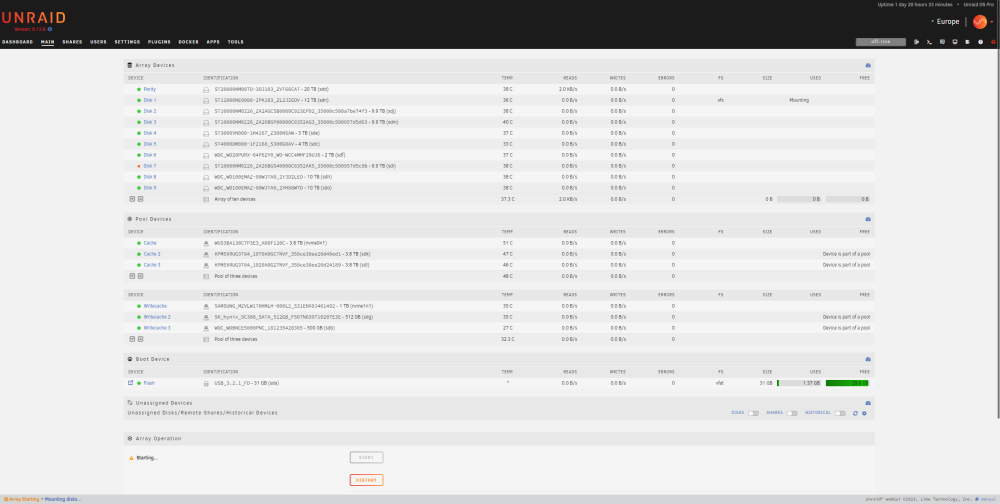Screen dimensions: 1000x504
Task: Toggle the SHARES switch in Unassigned Devices
Action: click(x=792, y=413)
